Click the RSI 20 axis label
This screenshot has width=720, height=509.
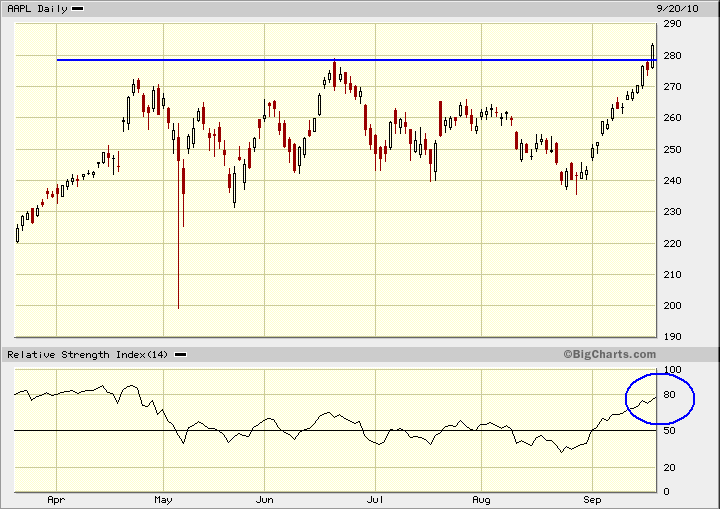tap(669, 468)
